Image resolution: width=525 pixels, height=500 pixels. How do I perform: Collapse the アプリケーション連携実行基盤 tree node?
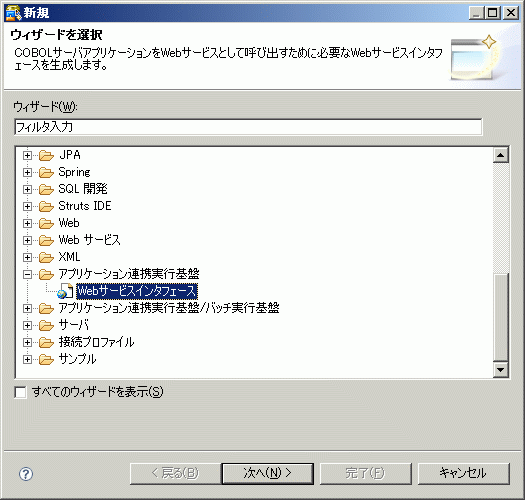[27, 275]
